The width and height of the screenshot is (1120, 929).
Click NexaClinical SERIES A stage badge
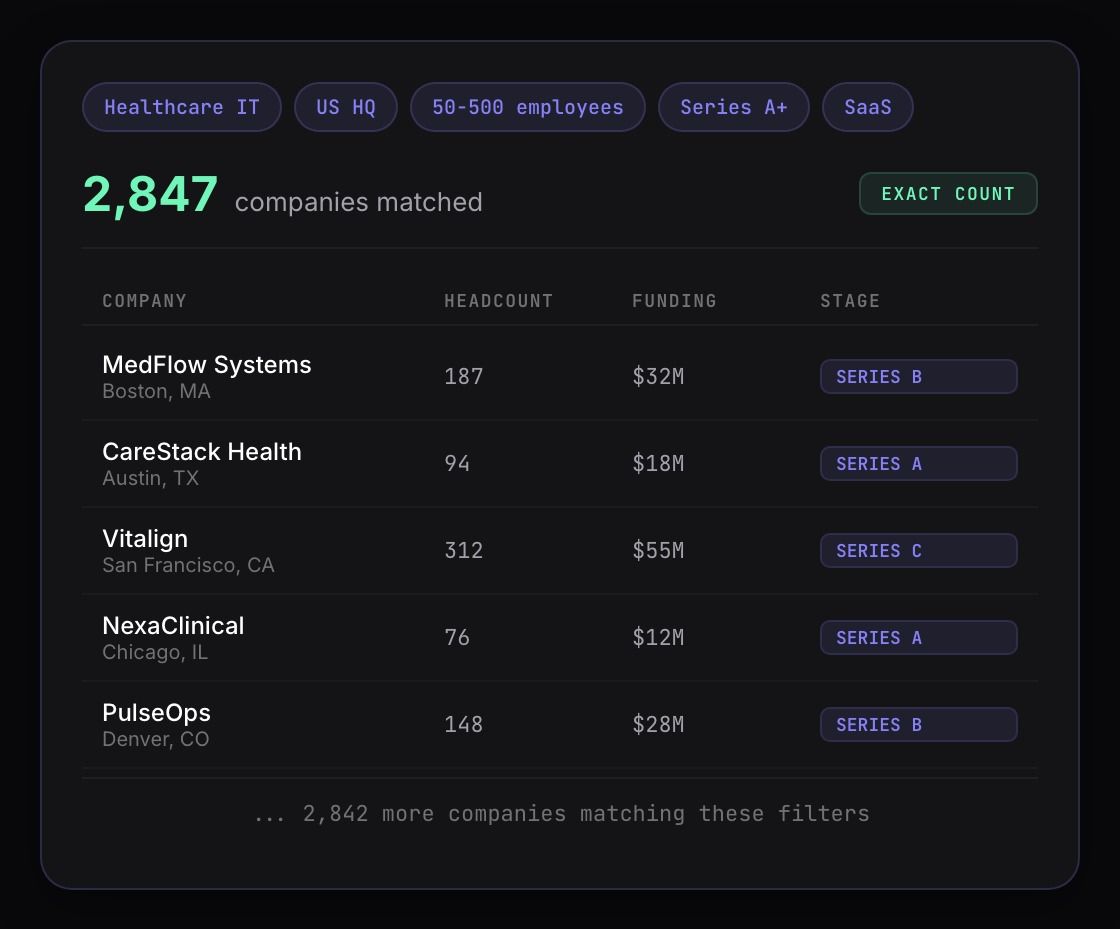(919, 638)
